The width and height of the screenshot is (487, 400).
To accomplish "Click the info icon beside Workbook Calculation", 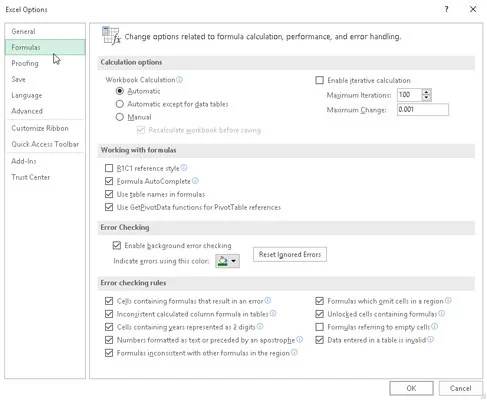I will coord(179,80).
